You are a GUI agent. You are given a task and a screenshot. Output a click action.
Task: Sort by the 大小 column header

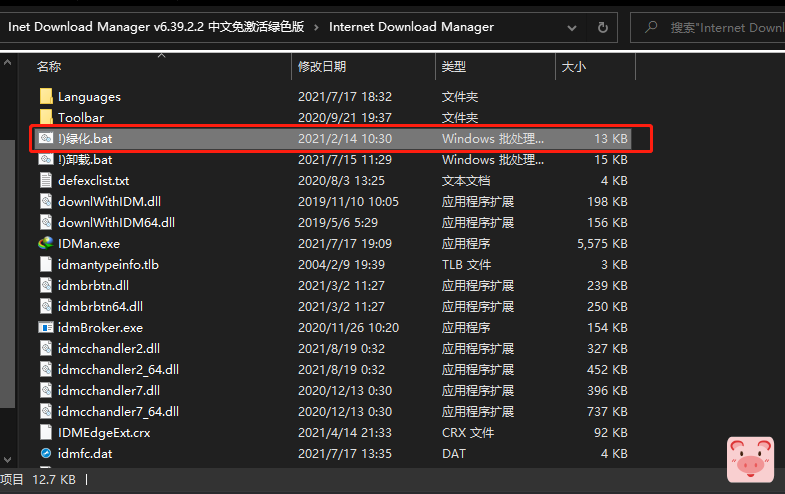pyautogui.click(x=574, y=66)
